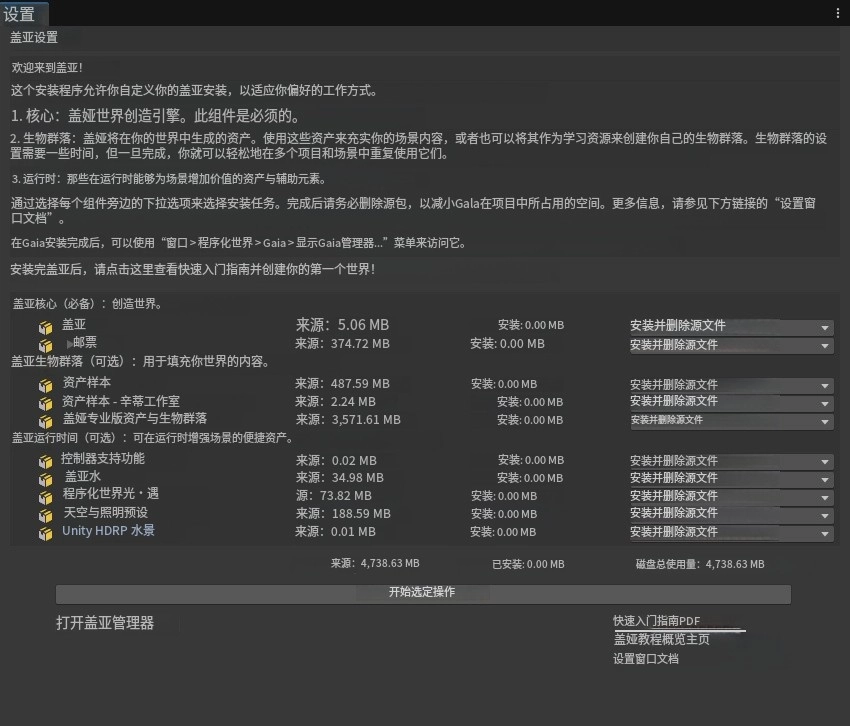
Task: Click source size text 374.72 MB
Action: 360,344
